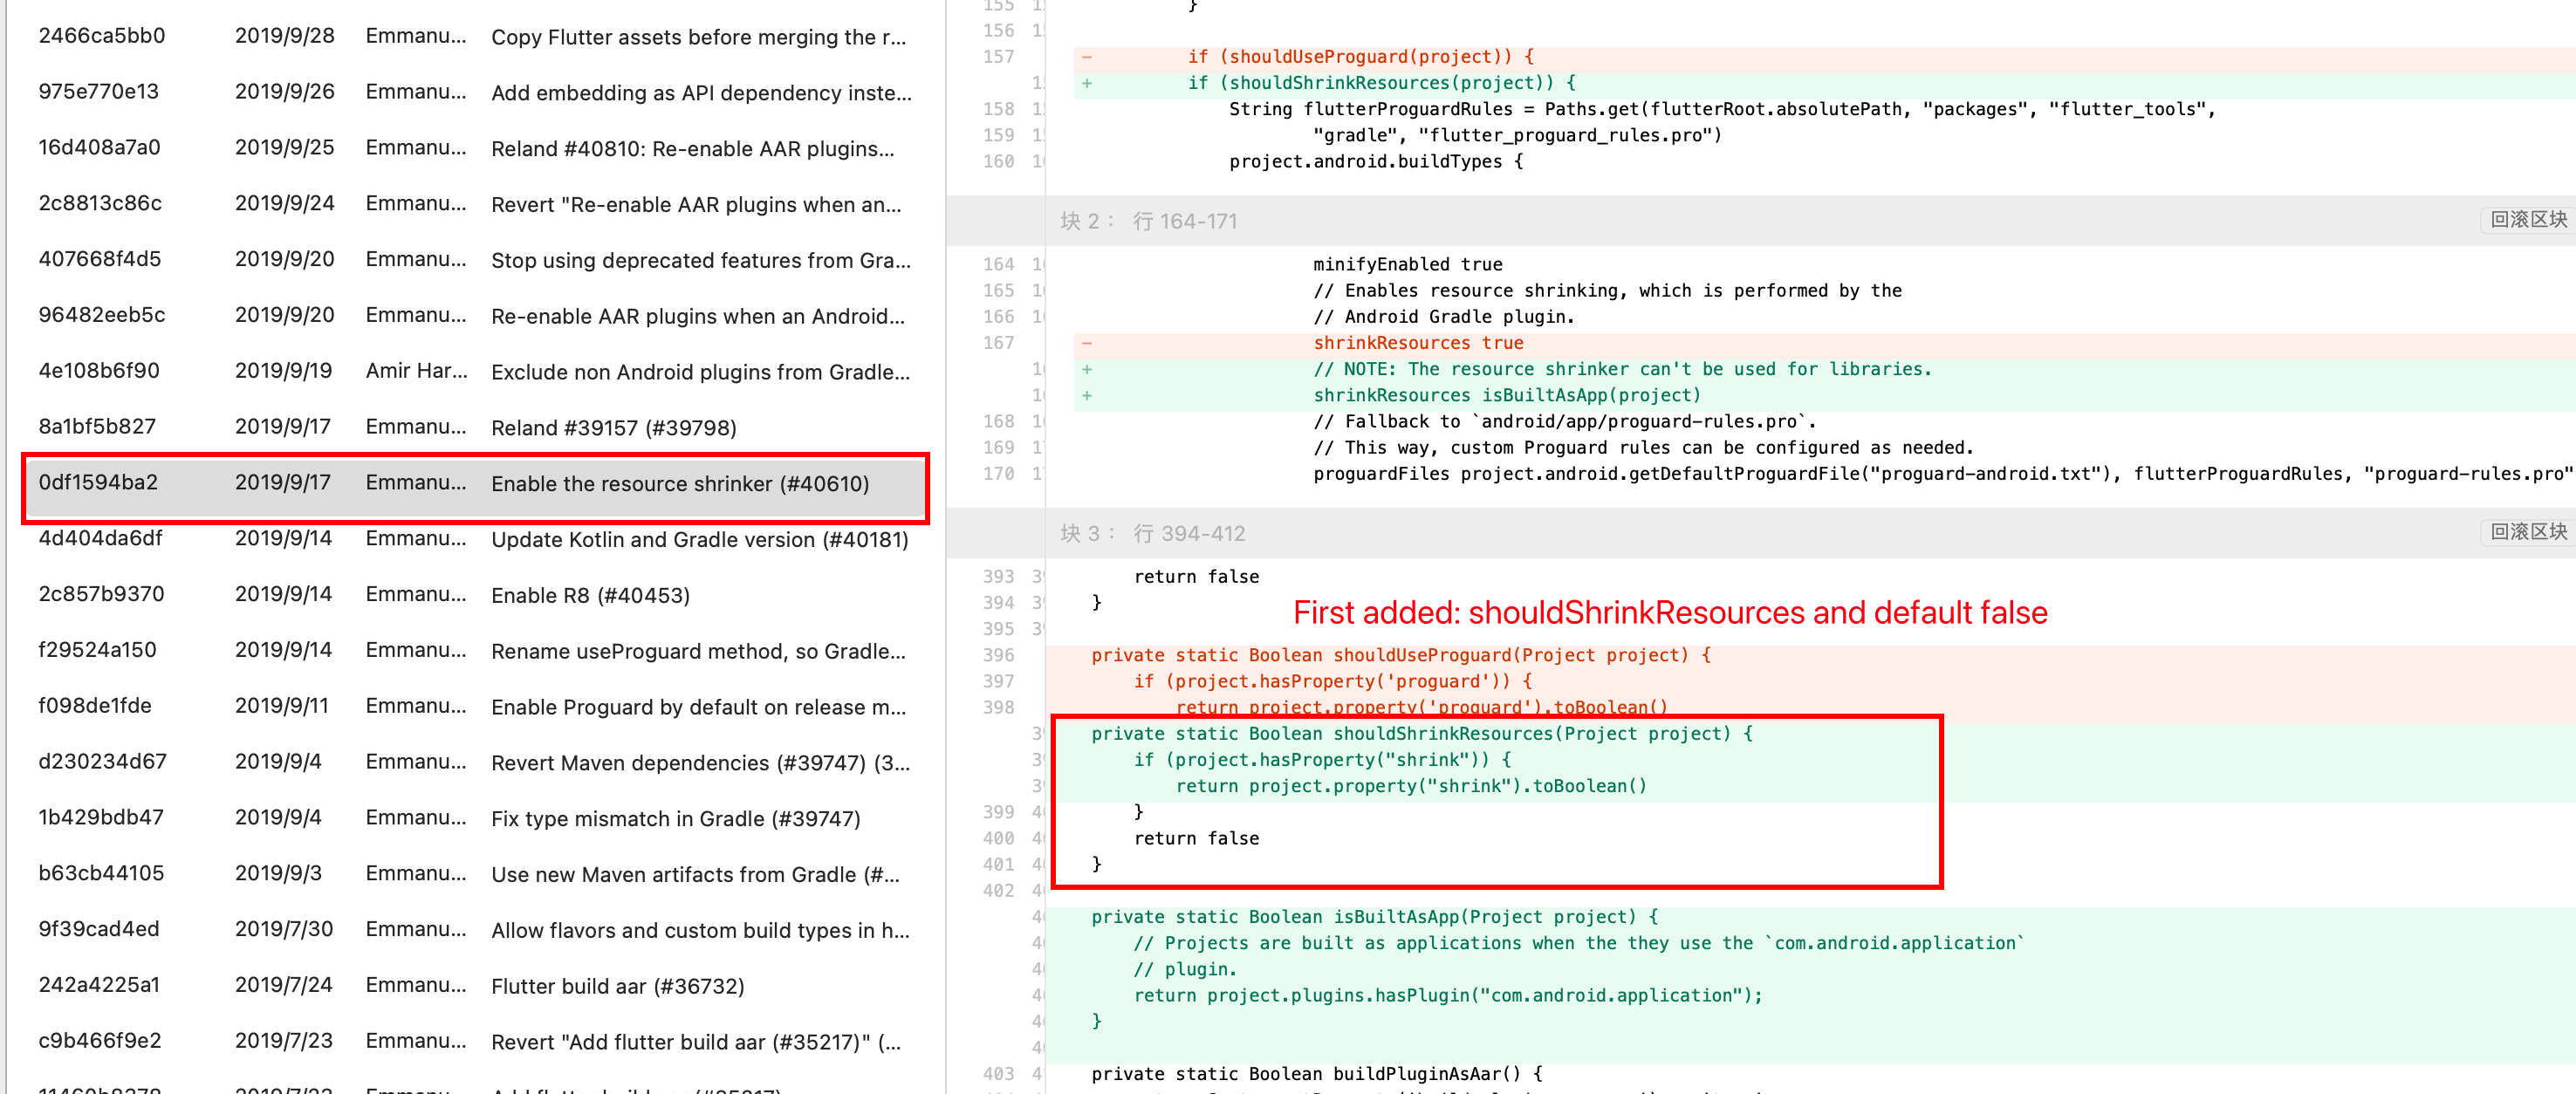This screenshot has height=1094, width=2576.
Task: Click the minus marker on line 157
Action: pyautogui.click(x=1087, y=57)
